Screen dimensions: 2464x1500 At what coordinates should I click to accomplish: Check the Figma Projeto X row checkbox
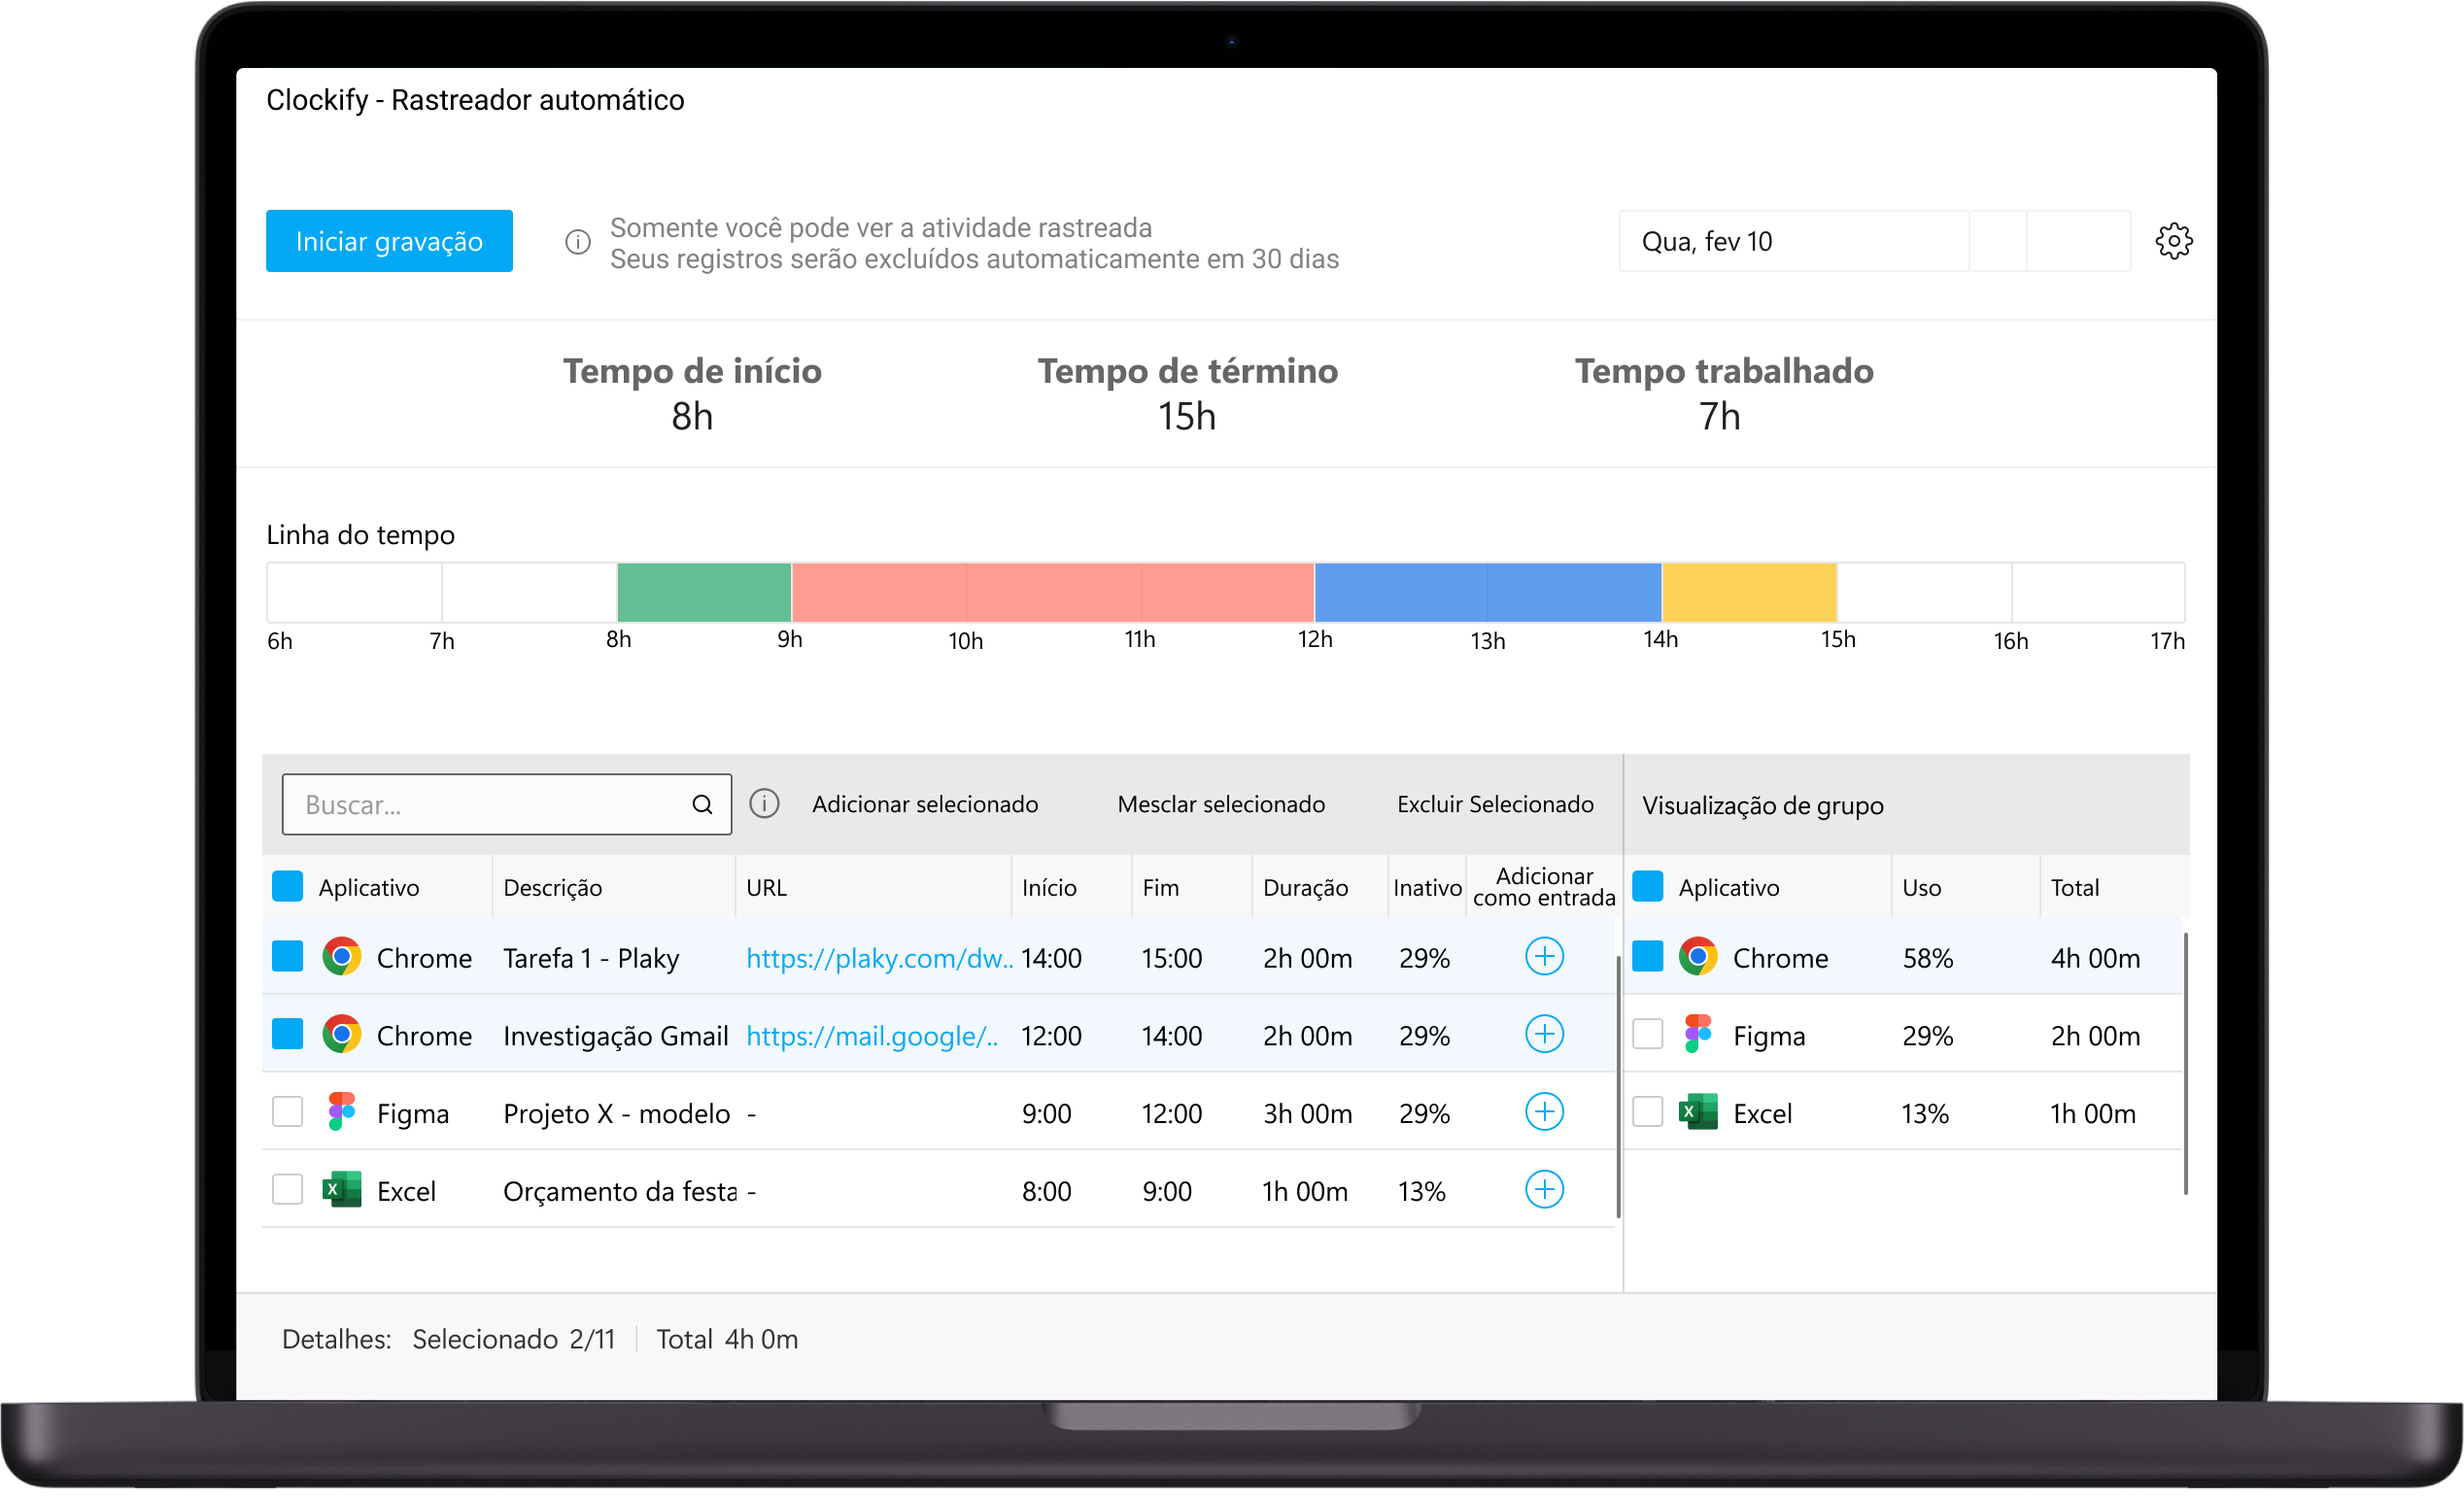[x=288, y=1112]
